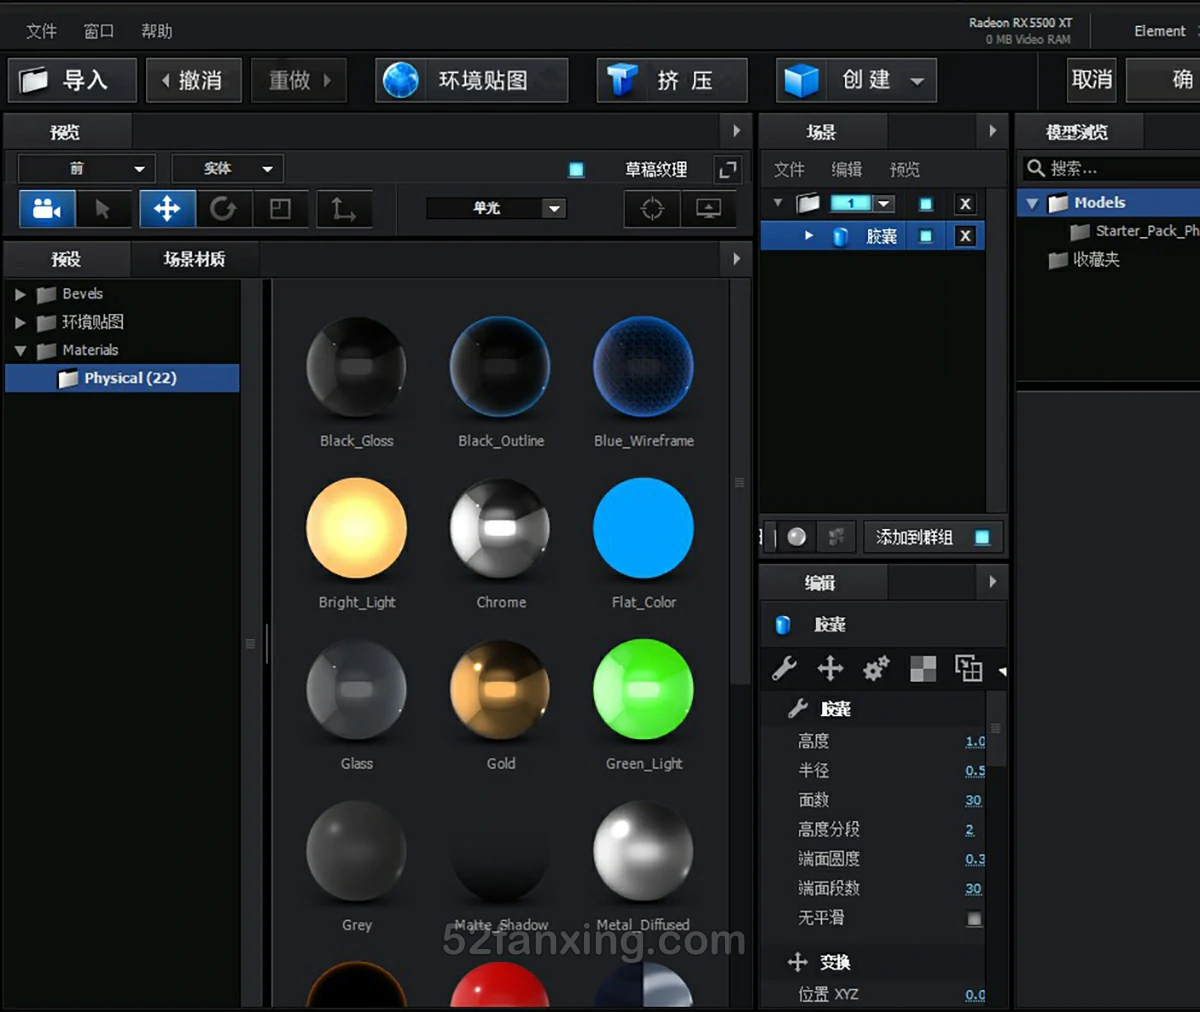The image size is (1200, 1012).
Task: Open the 预览 panel flyout arrow
Action: (737, 130)
